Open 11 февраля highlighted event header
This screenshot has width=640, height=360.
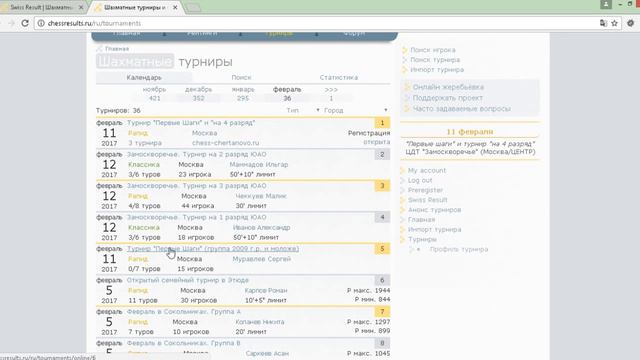(470, 131)
